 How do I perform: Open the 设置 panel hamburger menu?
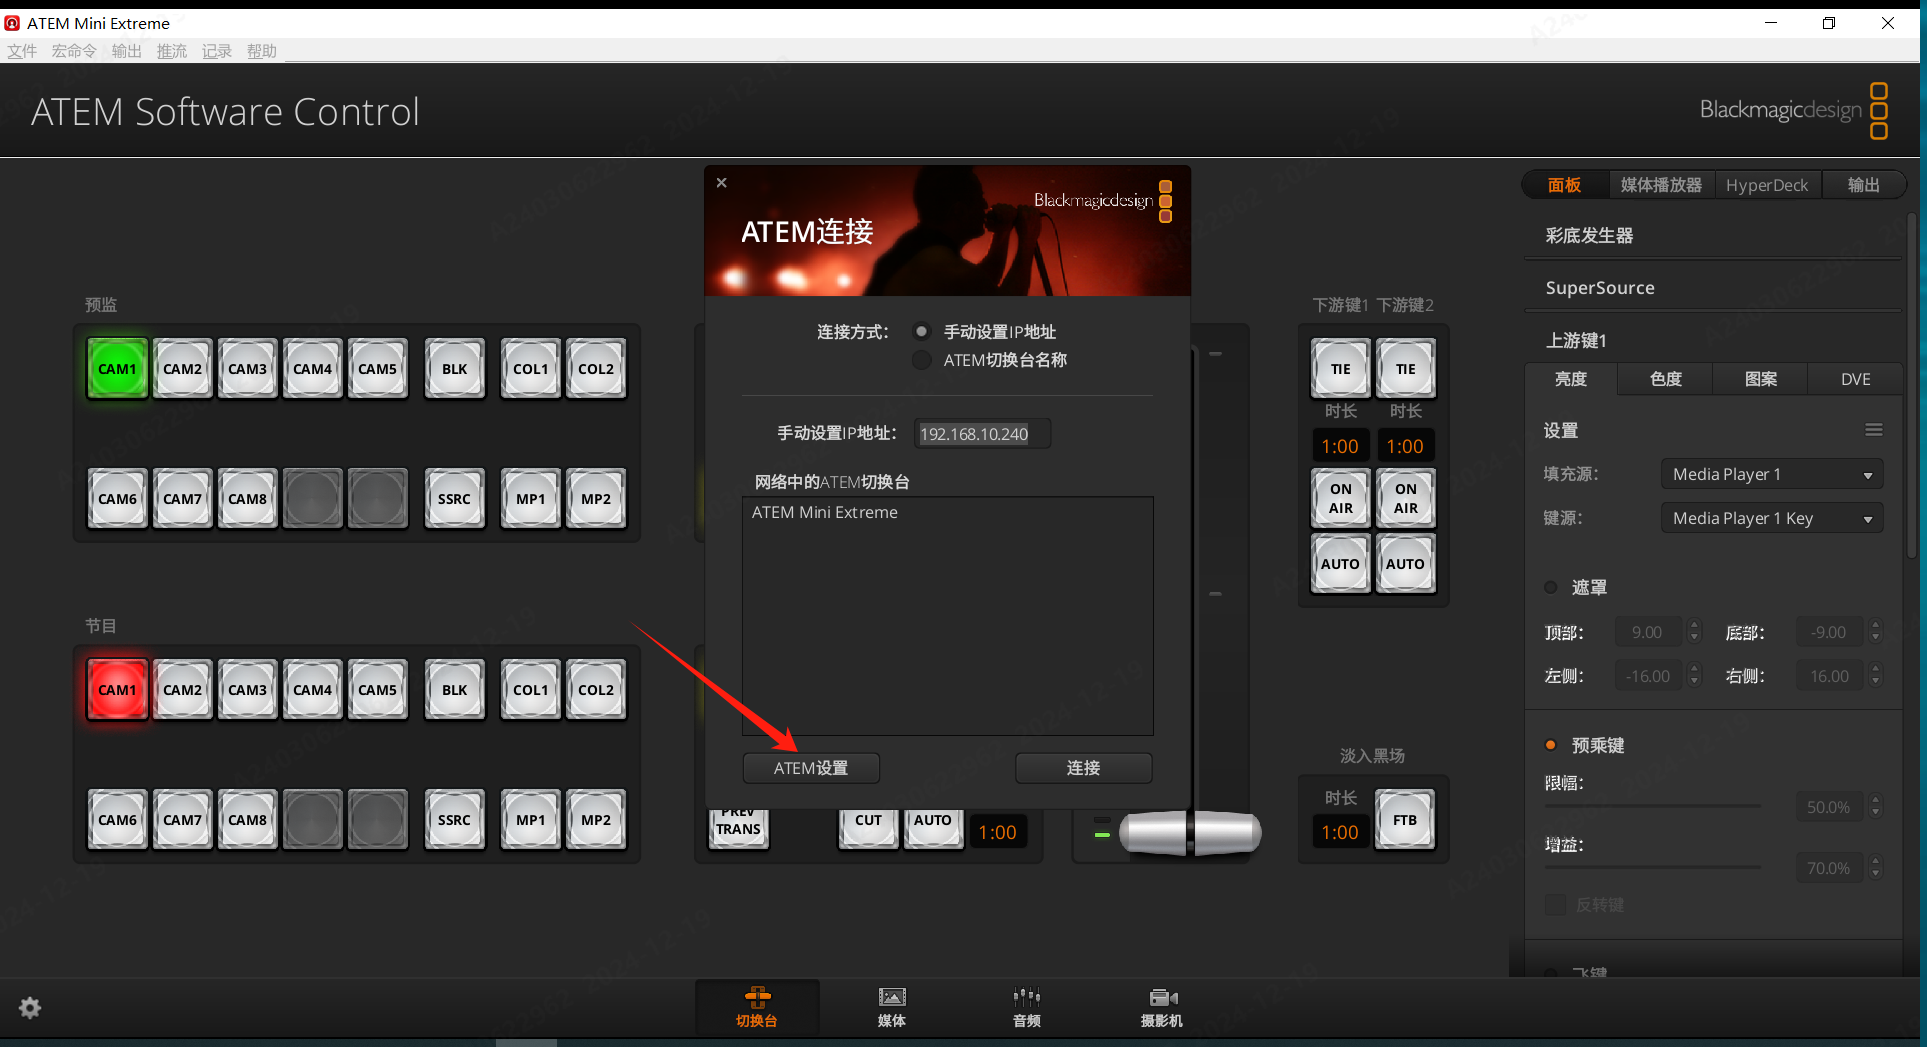pyautogui.click(x=1873, y=430)
